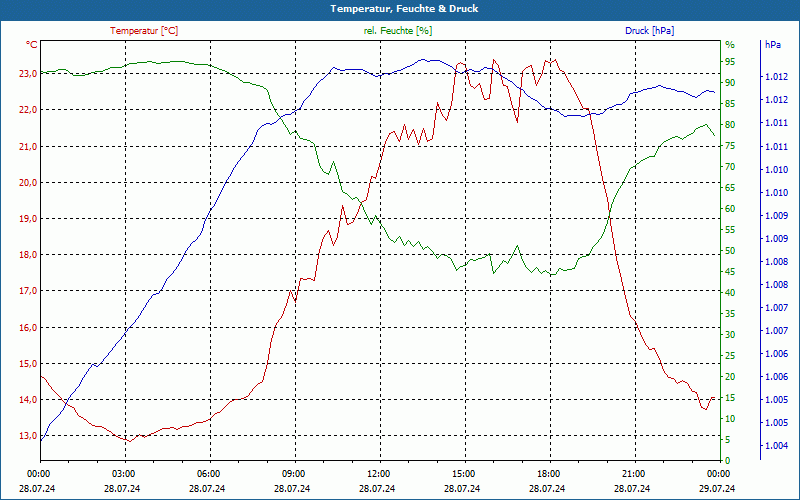Click the 25 tick on humidity axis
This screenshot has width=800, height=500.
(x=730, y=356)
